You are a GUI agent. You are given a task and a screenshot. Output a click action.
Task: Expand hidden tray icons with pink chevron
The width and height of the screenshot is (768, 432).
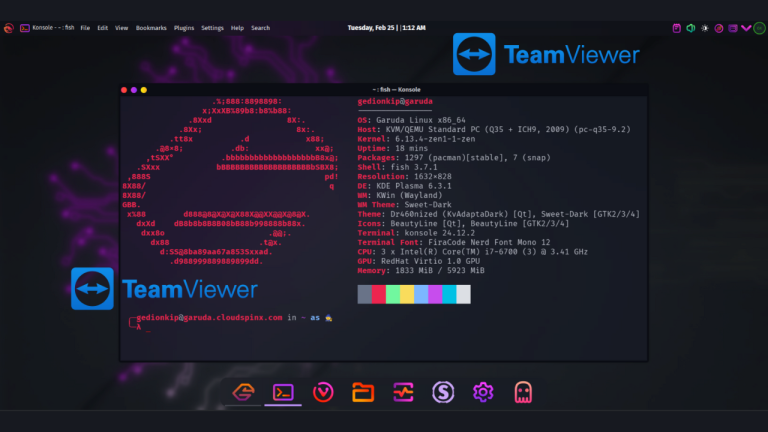[x=746, y=28]
